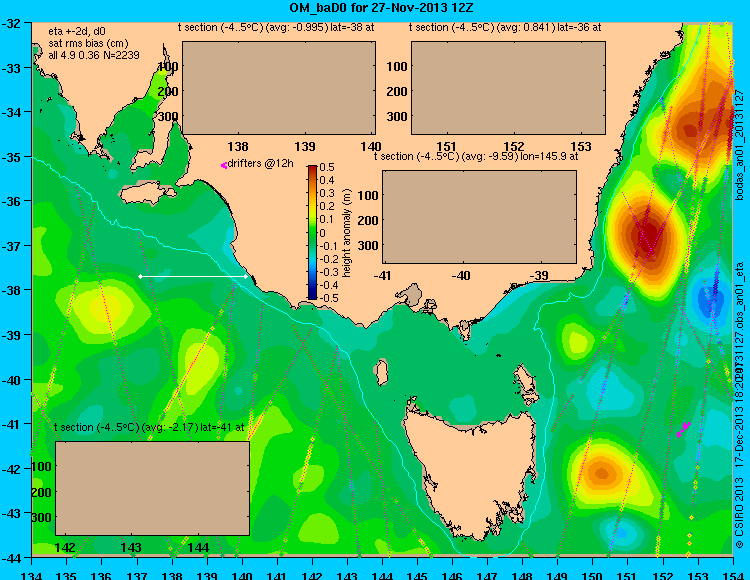750x580 pixels.
Task: Click the magenta drifter track near 152.5E, -41
Action: (x=684, y=429)
